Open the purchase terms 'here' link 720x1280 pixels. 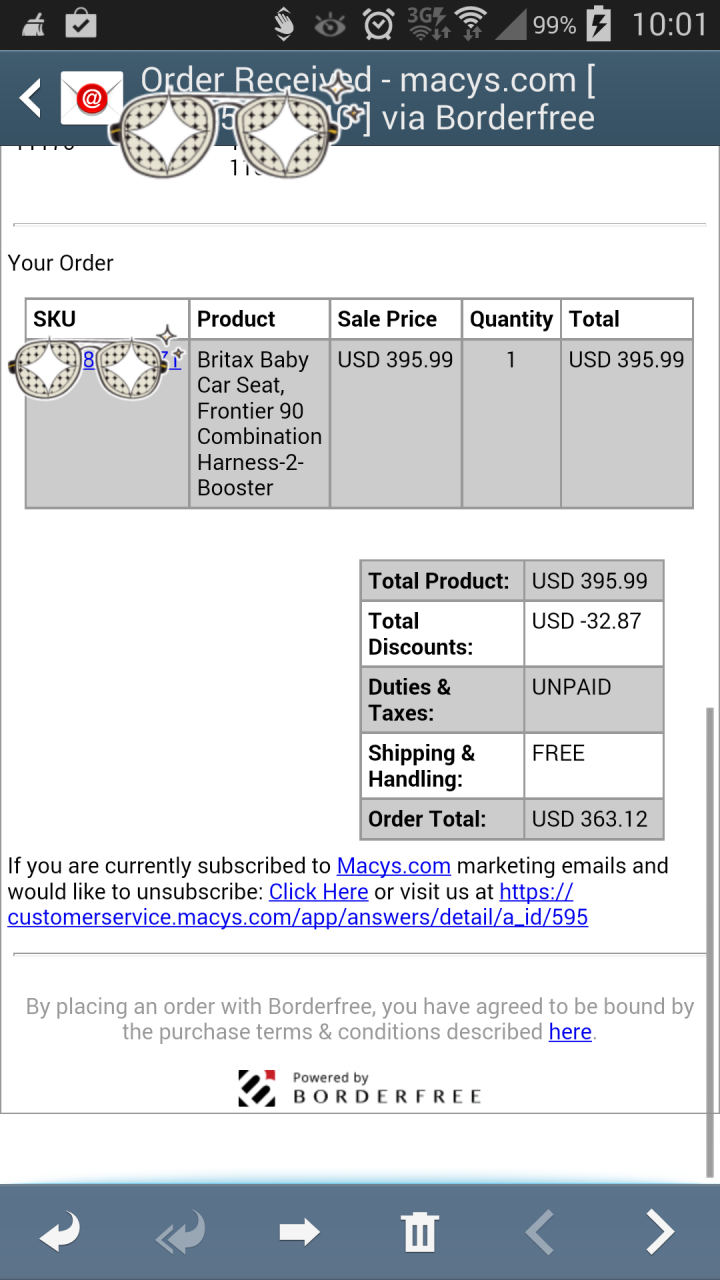pyautogui.click(x=570, y=1032)
